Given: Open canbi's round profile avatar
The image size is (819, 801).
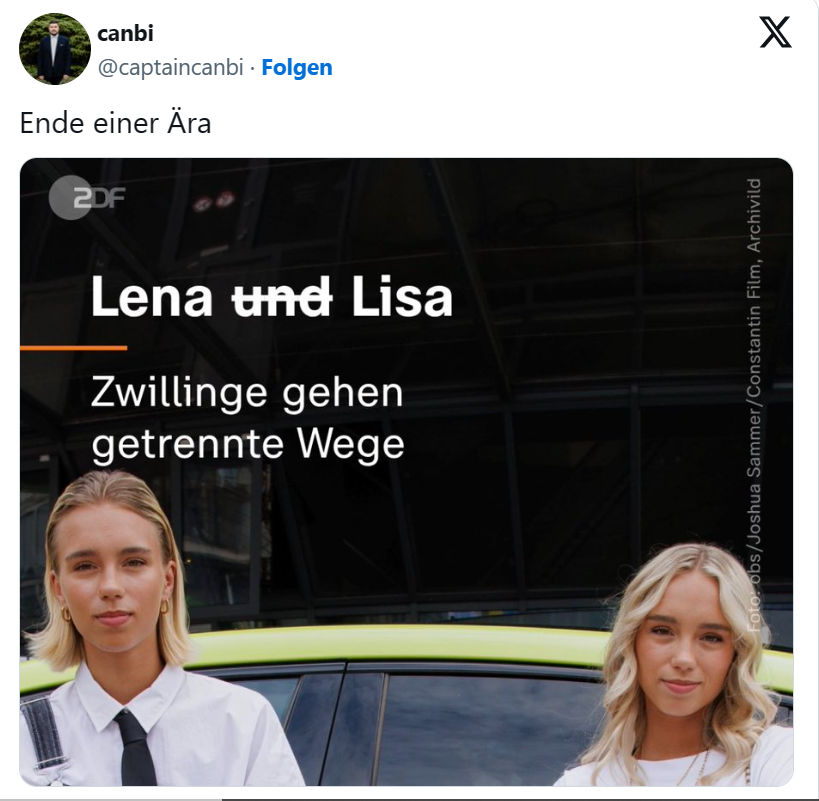Looking at the screenshot, I should (x=55, y=49).
